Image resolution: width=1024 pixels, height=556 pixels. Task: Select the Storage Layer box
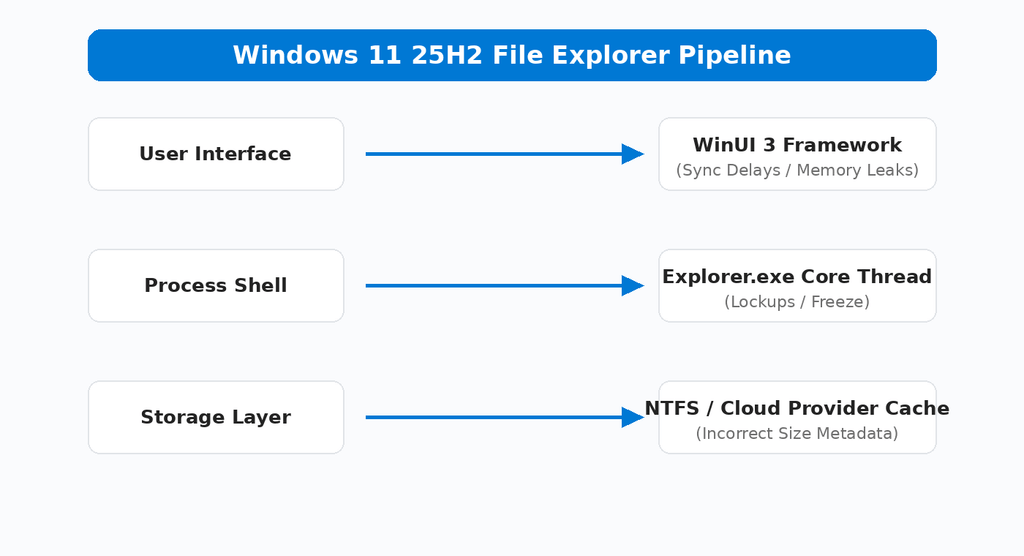pyautogui.click(x=216, y=417)
